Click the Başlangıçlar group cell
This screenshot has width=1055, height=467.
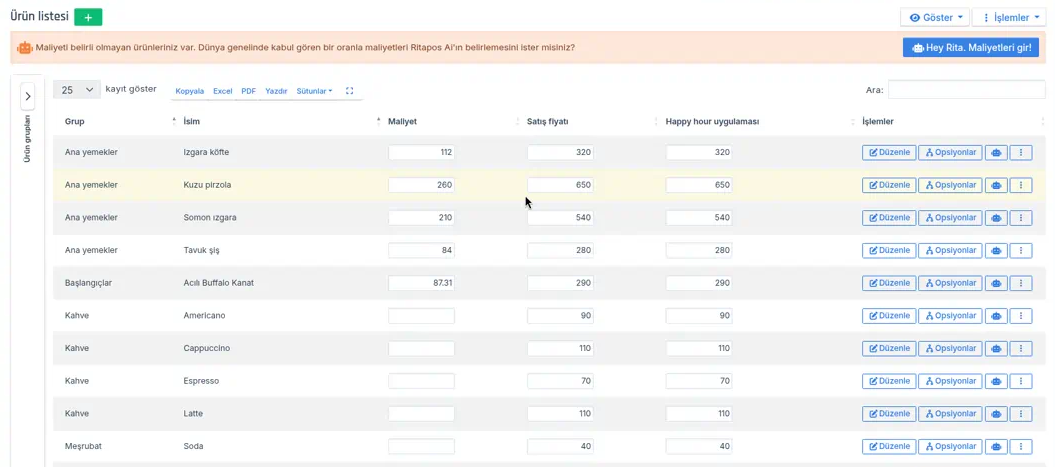(x=88, y=283)
